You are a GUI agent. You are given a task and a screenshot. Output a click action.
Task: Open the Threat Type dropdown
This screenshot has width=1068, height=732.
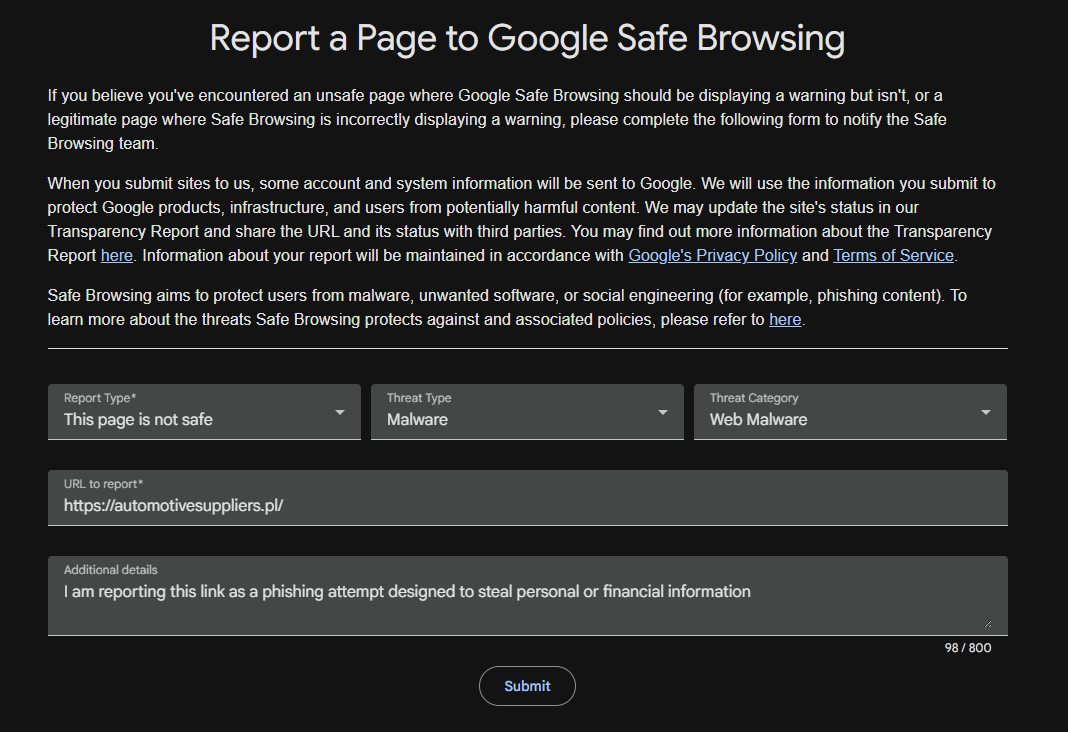(x=527, y=412)
